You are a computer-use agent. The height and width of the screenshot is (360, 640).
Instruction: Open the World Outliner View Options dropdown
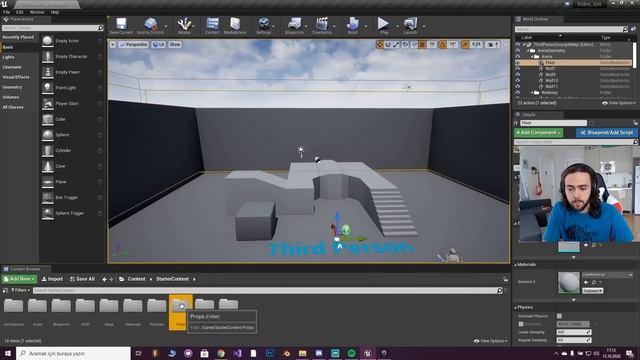click(619, 103)
